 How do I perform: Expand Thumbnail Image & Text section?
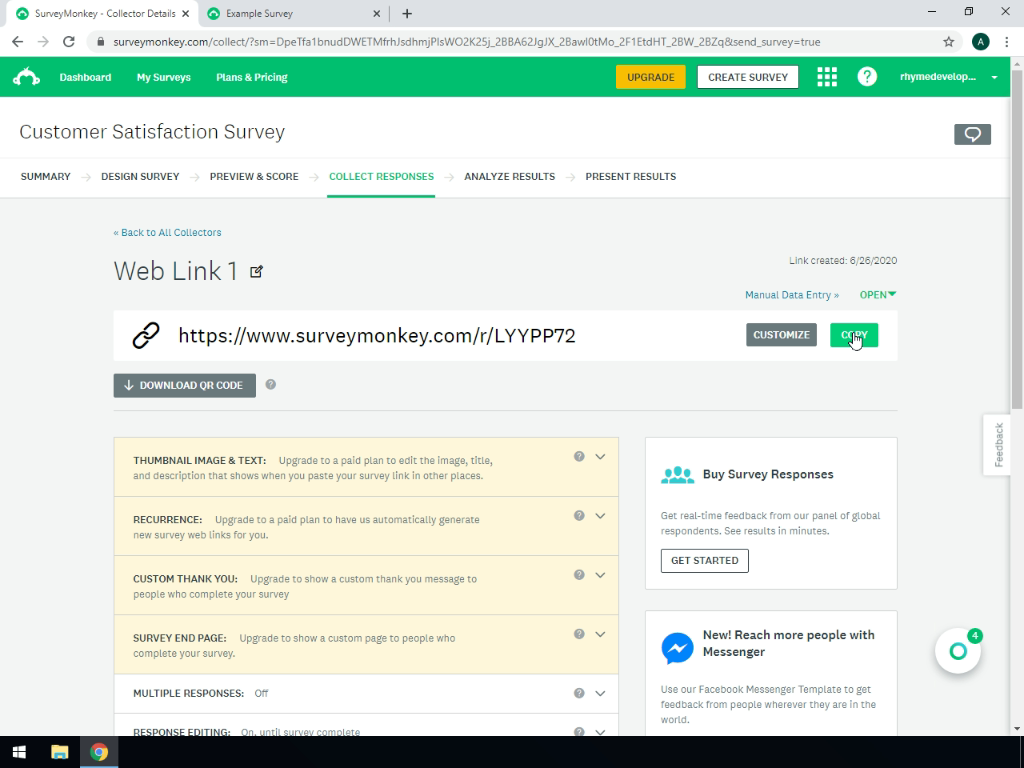(600, 456)
